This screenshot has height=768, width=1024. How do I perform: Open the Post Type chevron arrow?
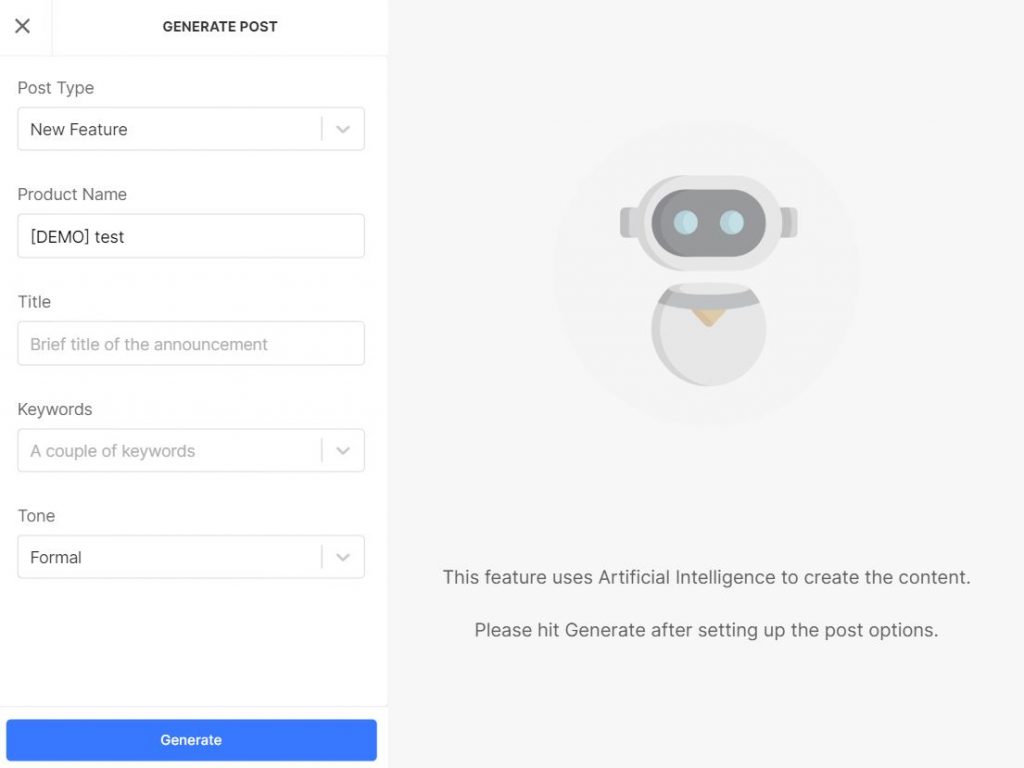click(343, 129)
